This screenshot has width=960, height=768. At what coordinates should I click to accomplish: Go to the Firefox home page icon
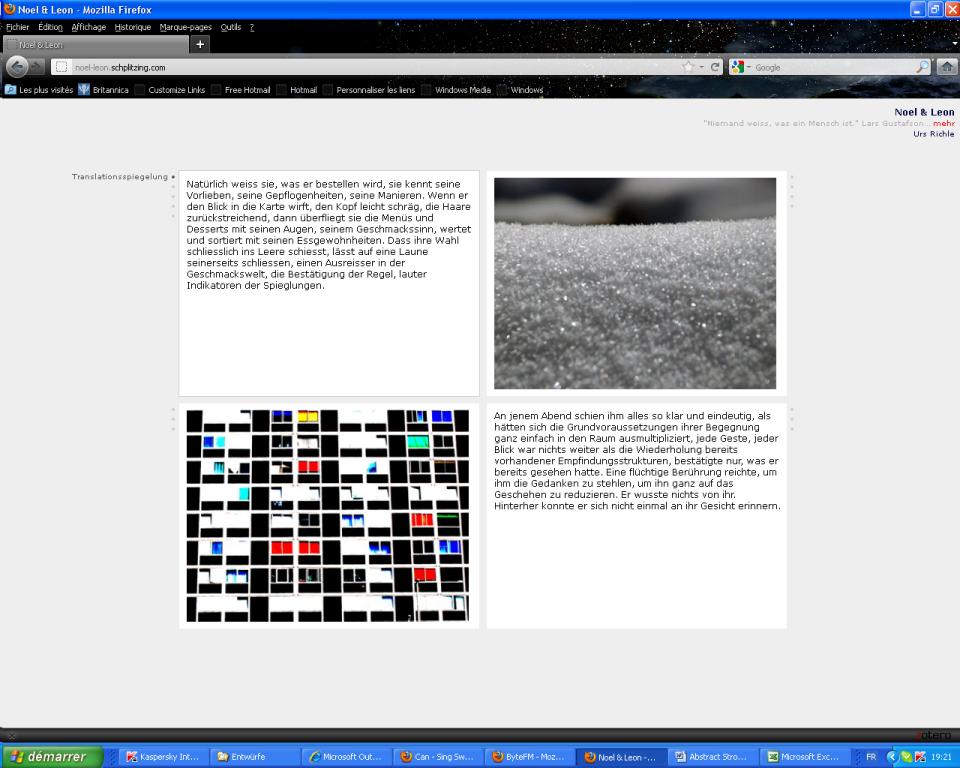coord(946,67)
